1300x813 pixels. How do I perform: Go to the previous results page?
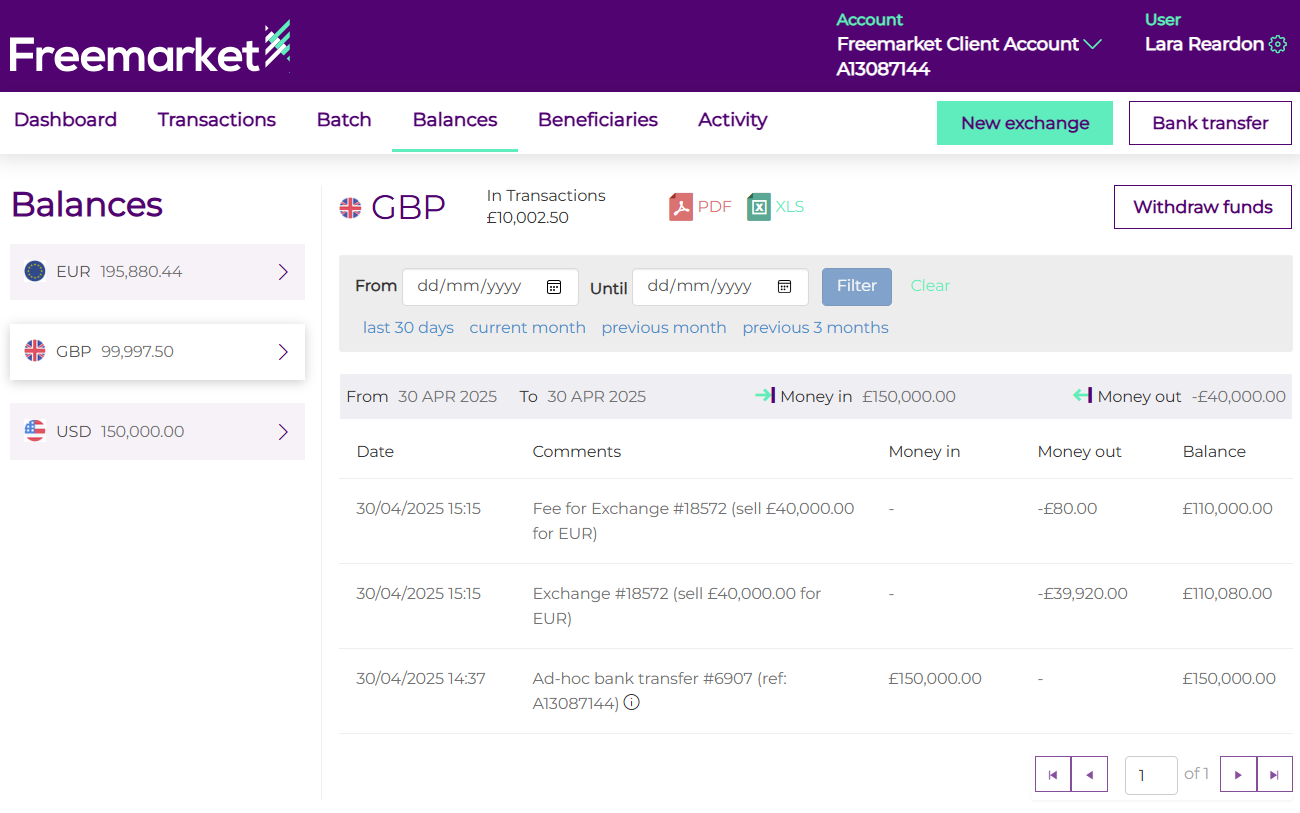coord(1089,774)
